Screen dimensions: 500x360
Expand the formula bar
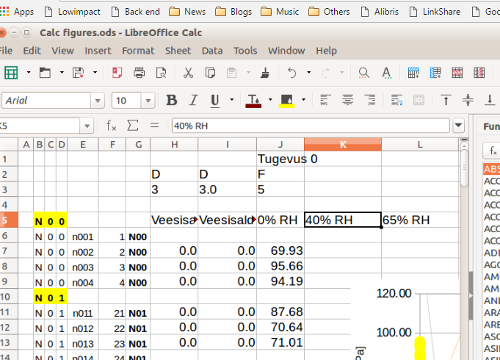pyautogui.click(x=459, y=126)
